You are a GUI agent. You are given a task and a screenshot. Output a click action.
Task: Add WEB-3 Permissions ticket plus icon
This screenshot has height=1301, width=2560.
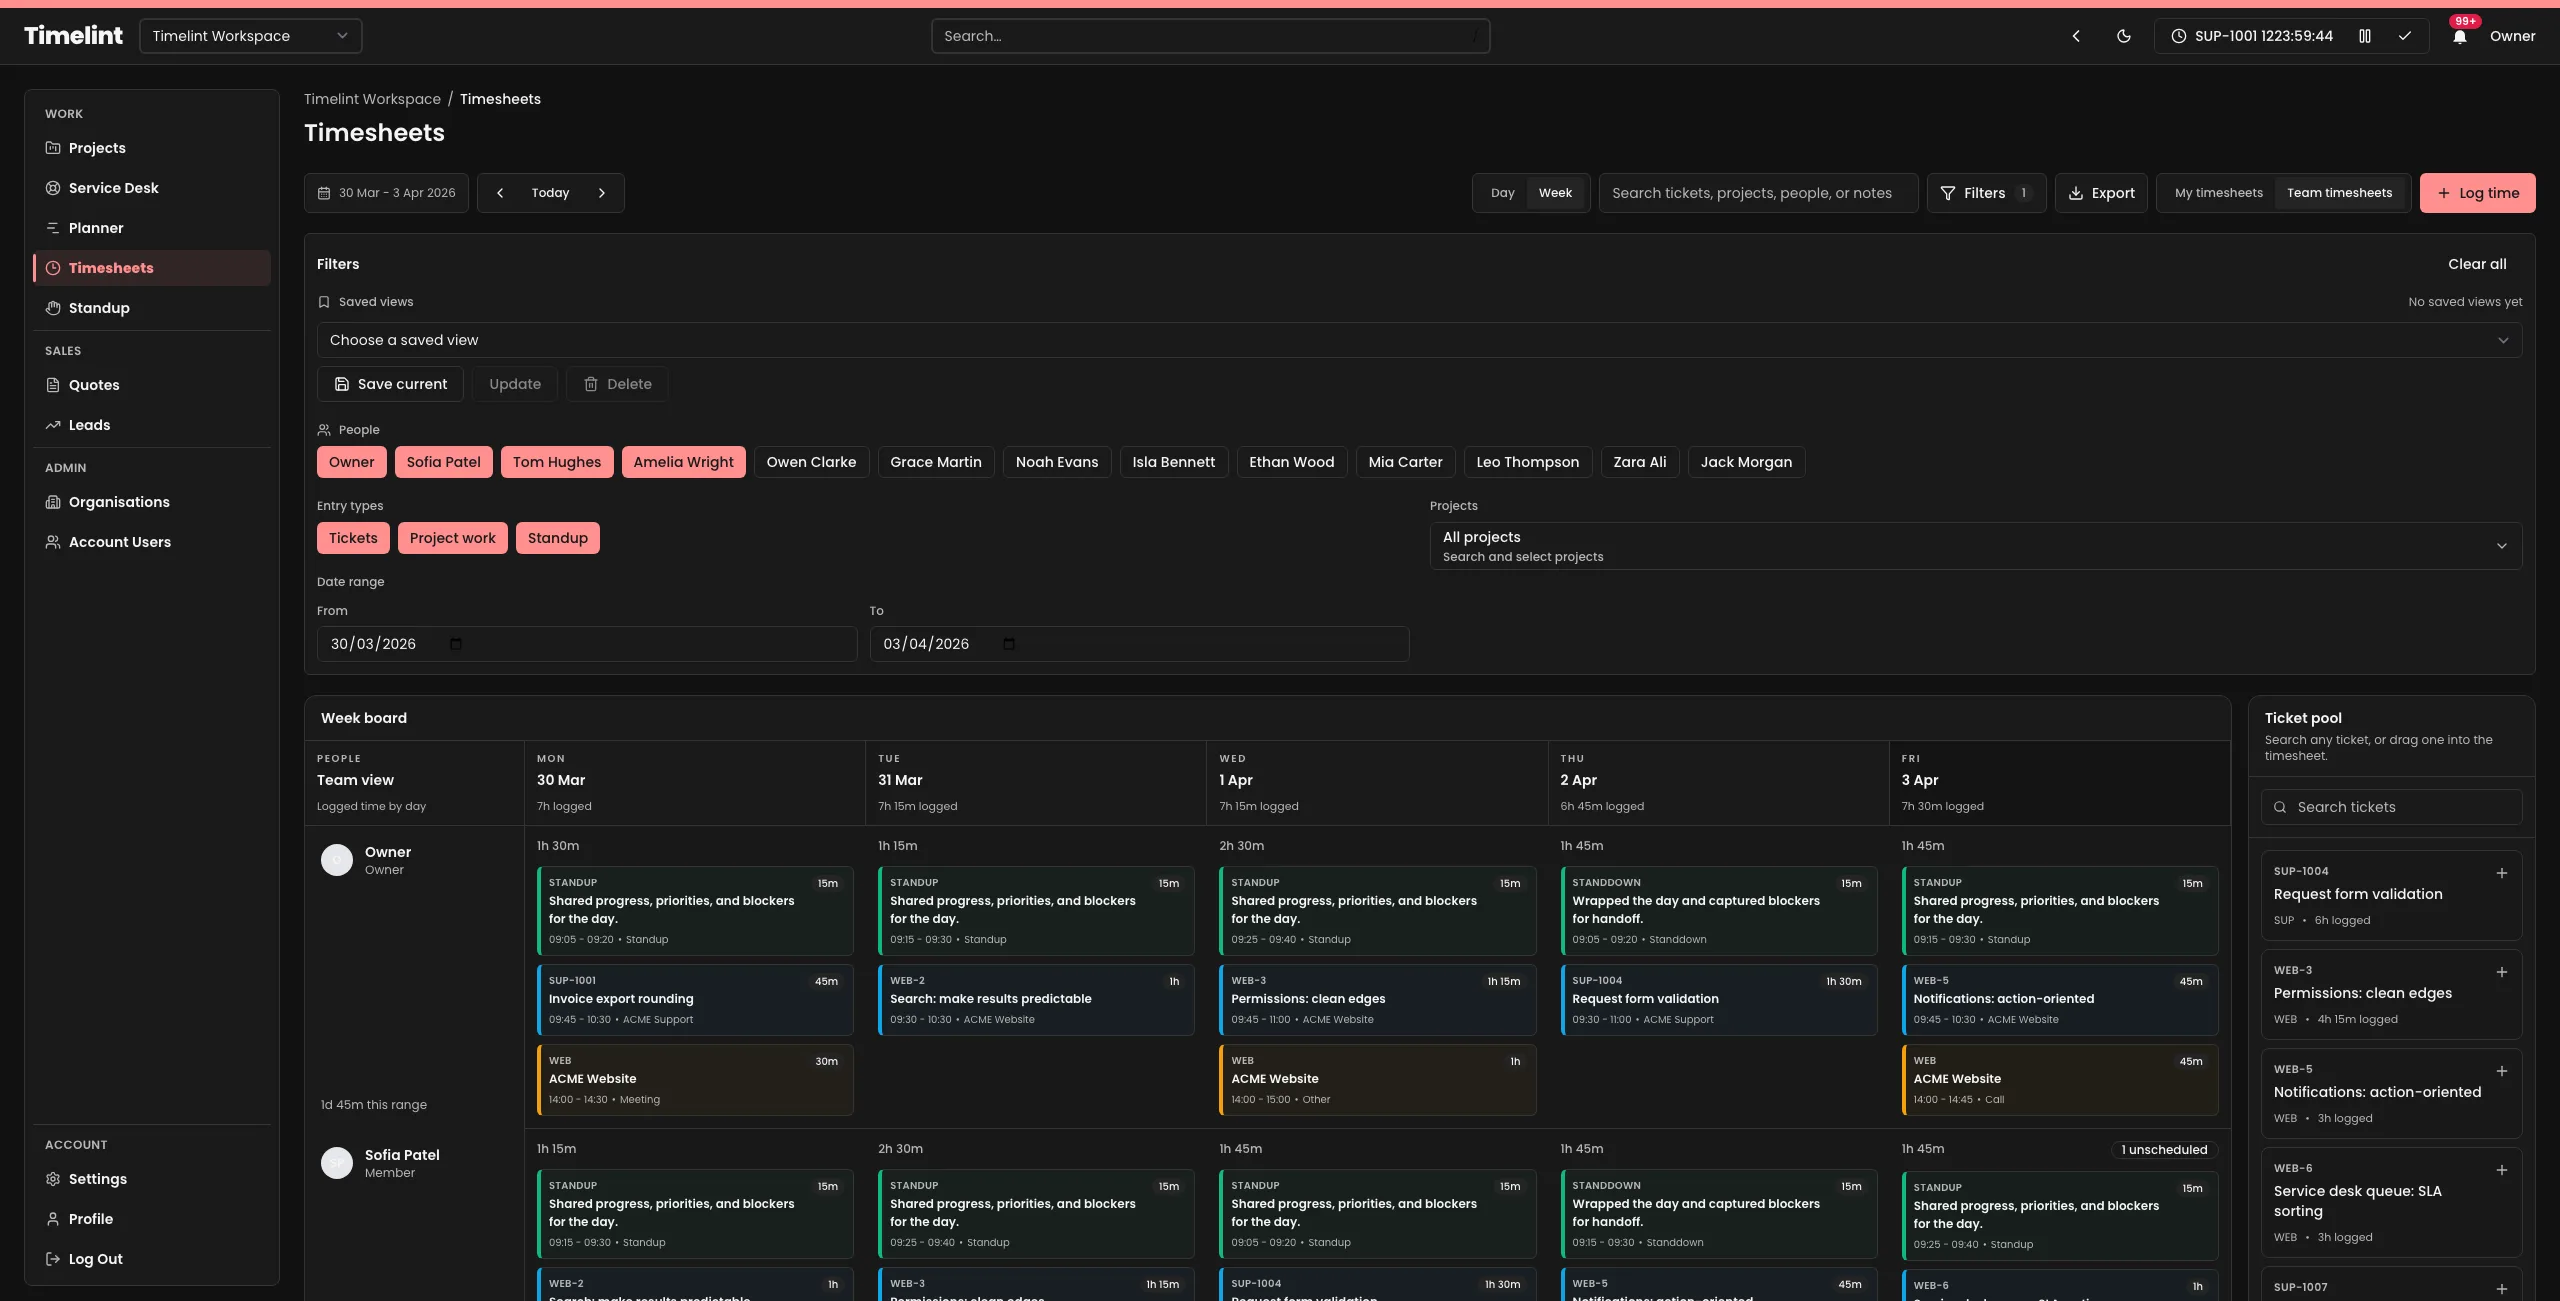click(x=2502, y=972)
